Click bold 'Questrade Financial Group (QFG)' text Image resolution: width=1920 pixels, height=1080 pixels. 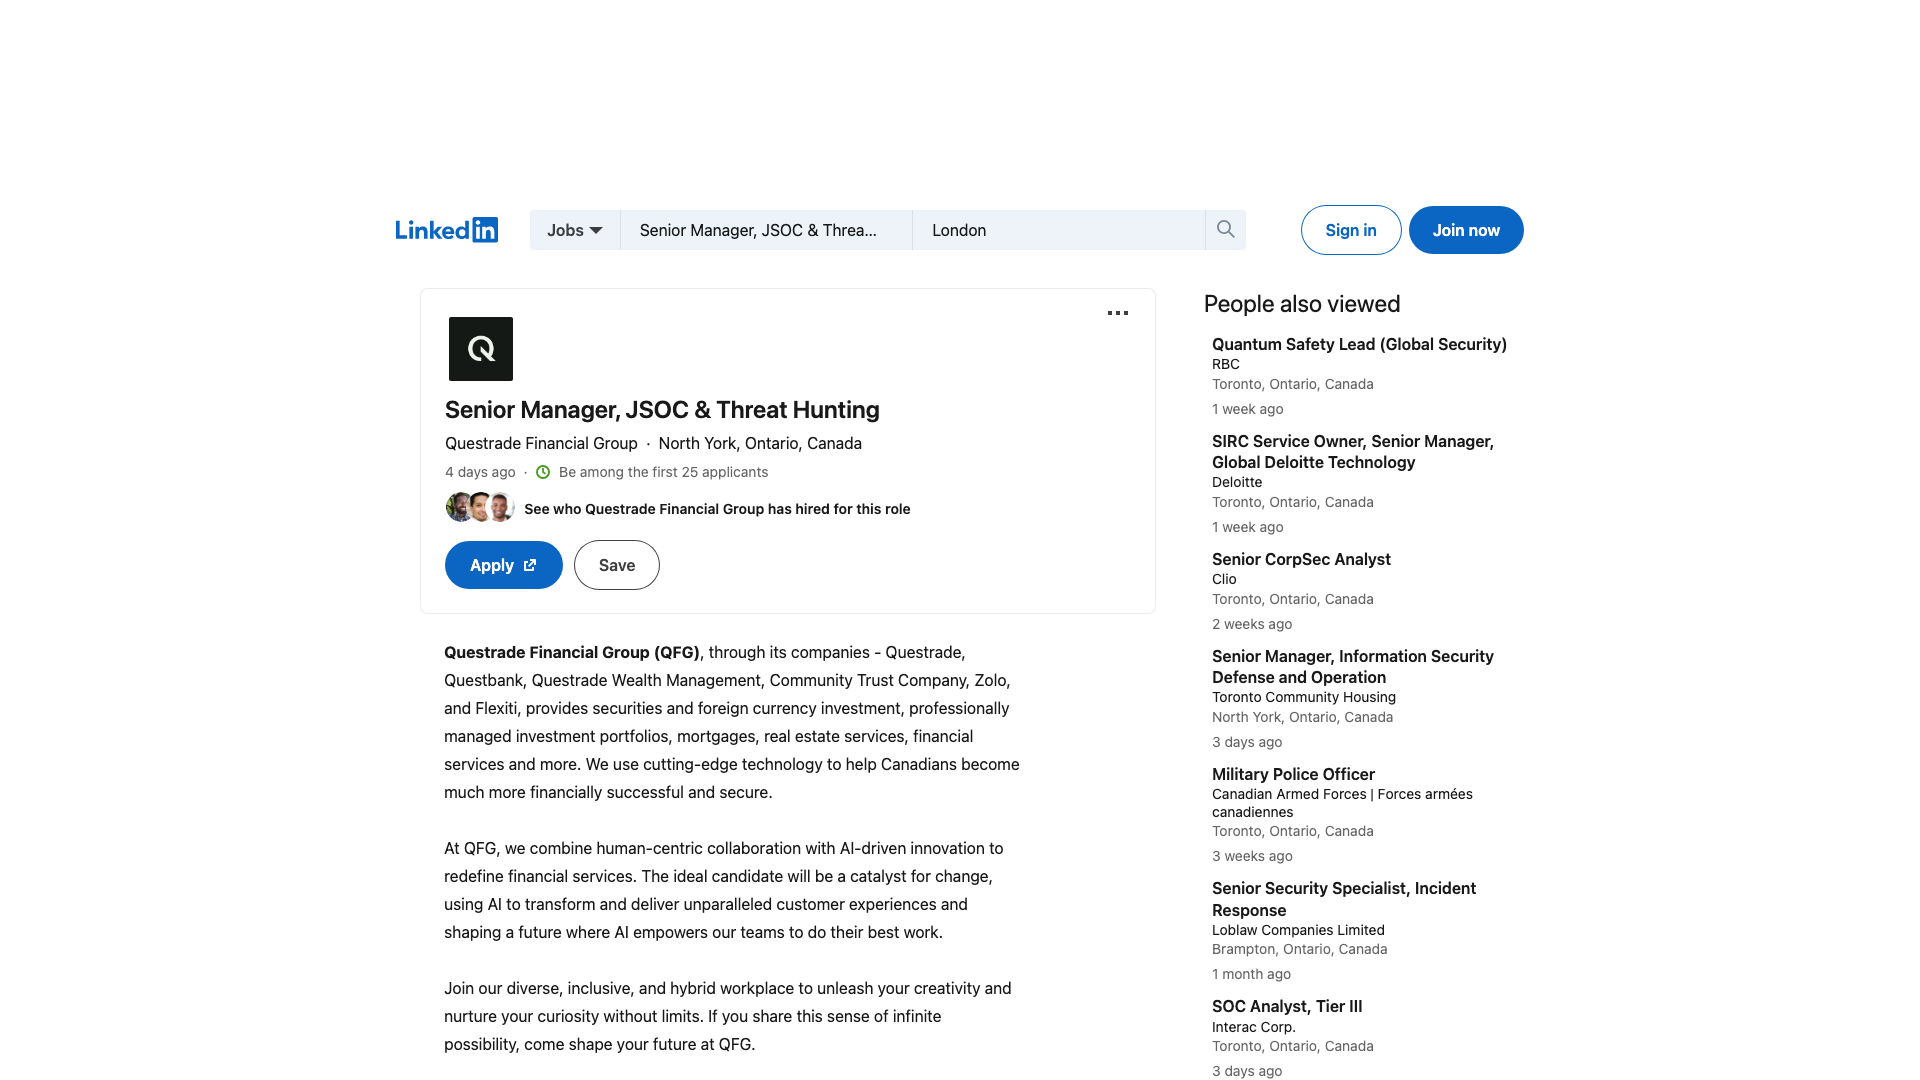pos(572,652)
